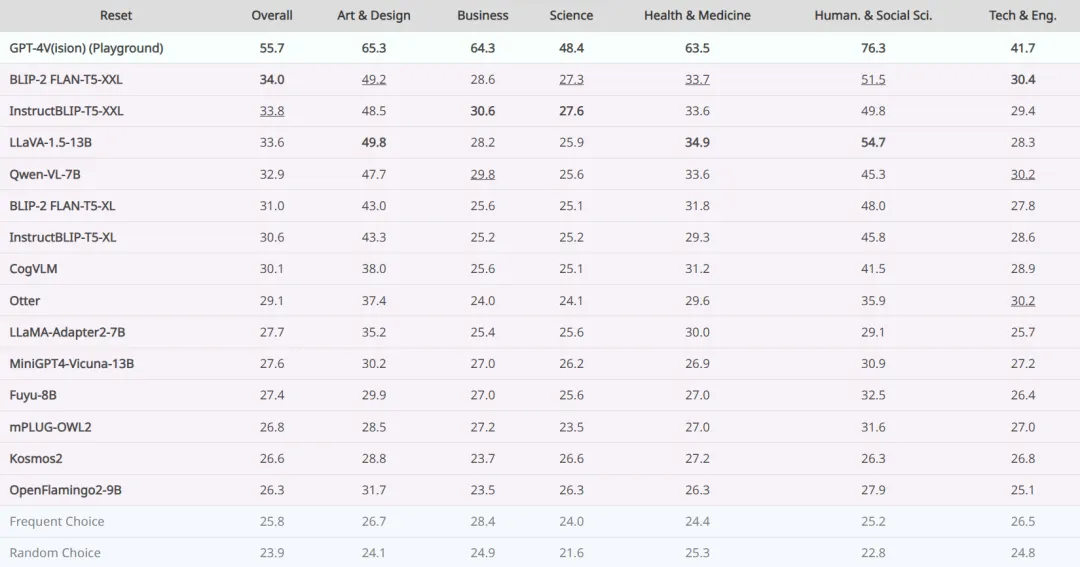Click the mPLUG-OWL2 model name

point(50,427)
